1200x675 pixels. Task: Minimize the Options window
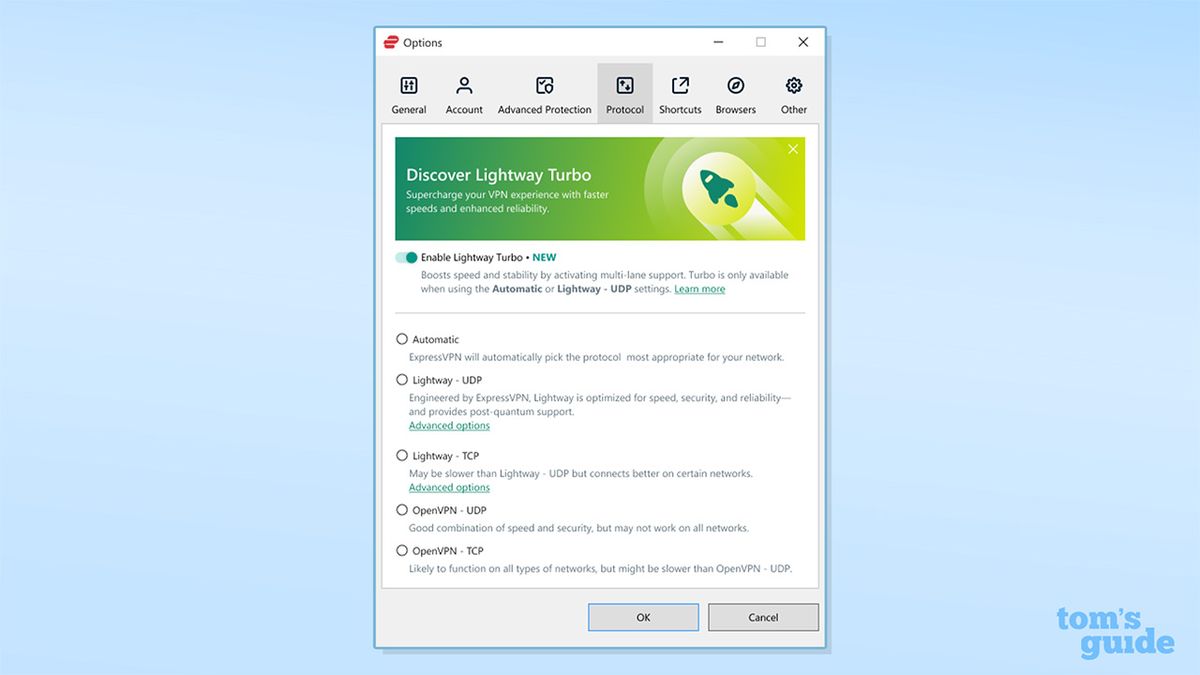719,42
